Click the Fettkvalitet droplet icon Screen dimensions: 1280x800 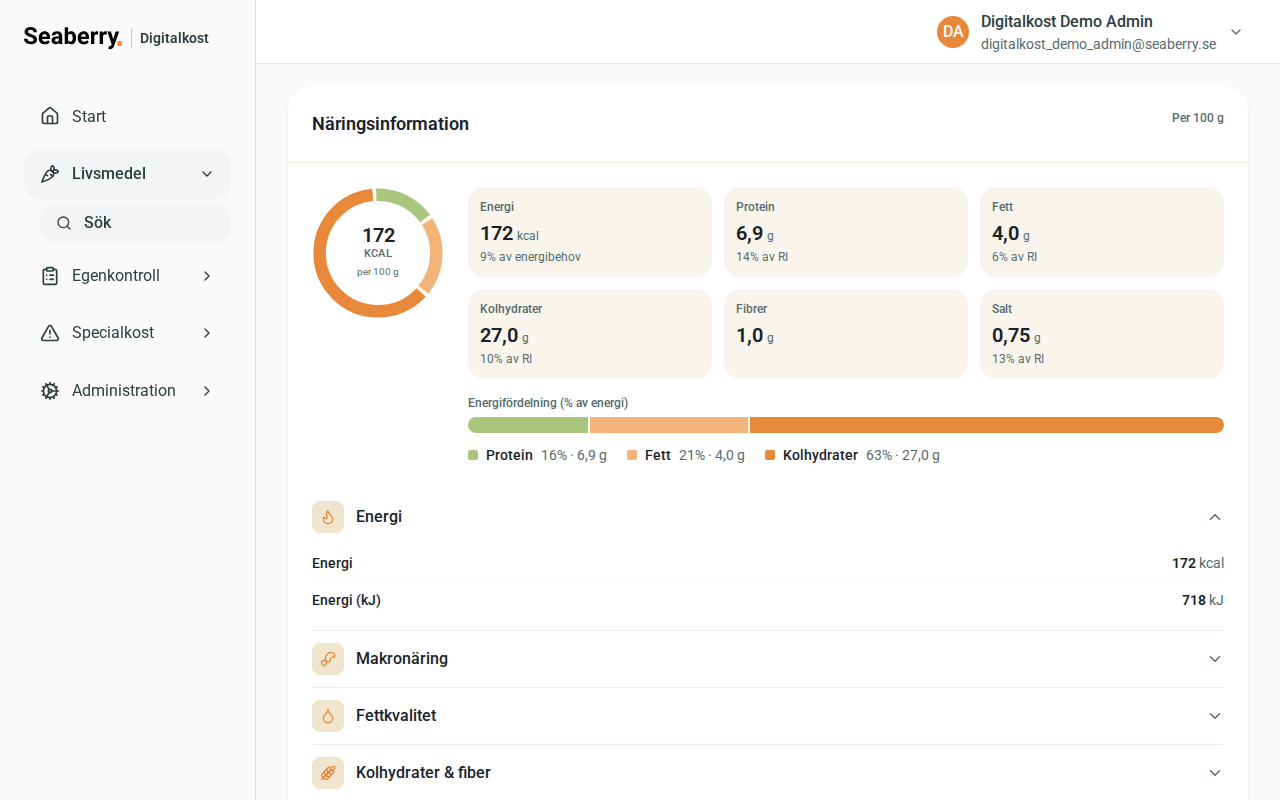click(328, 716)
